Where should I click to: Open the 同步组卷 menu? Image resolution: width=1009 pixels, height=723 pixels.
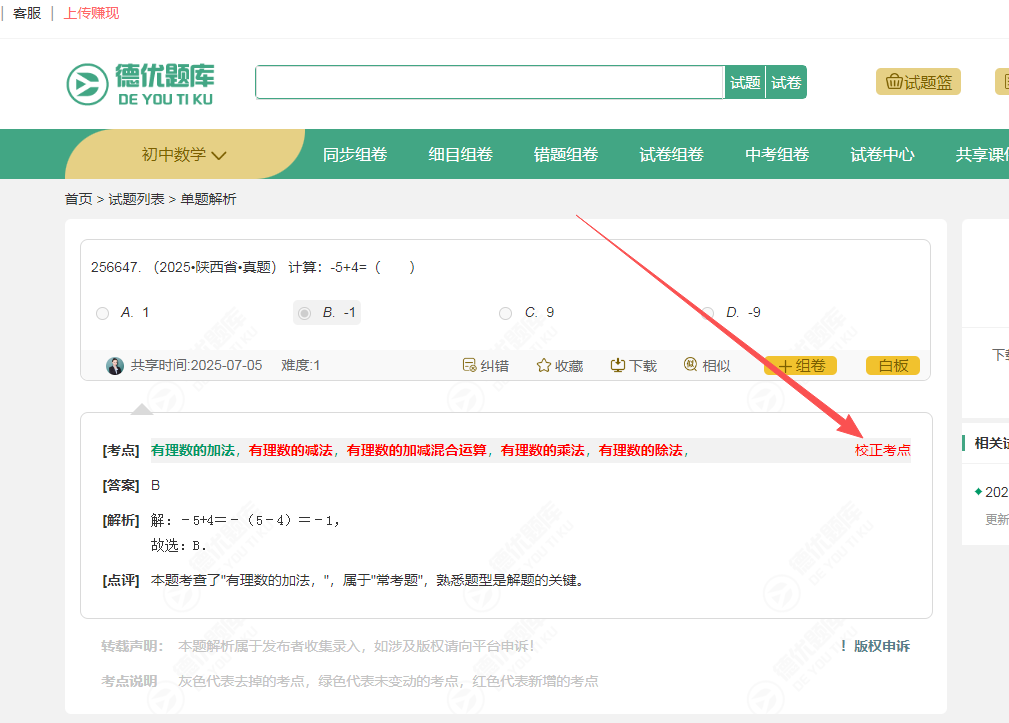click(355, 154)
